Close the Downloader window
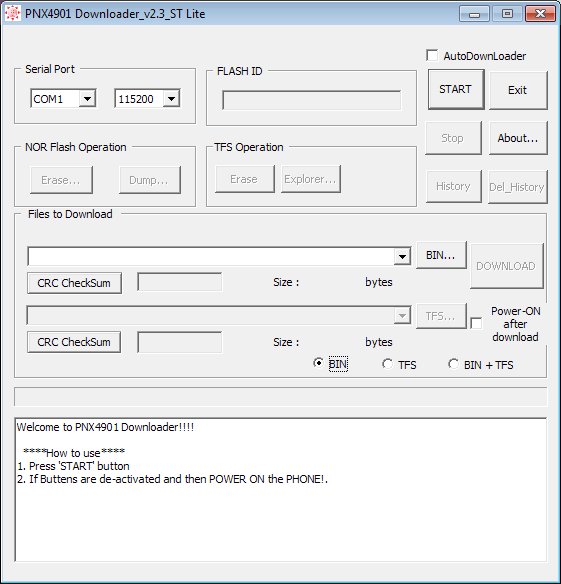The image size is (561, 584). 540,14
